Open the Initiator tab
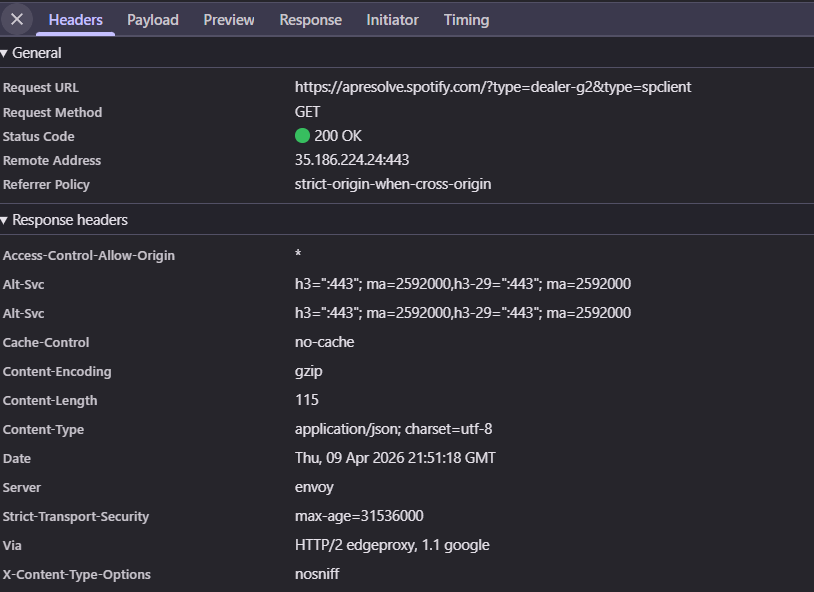This screenshot has width=814, height=592. point(392,19)
